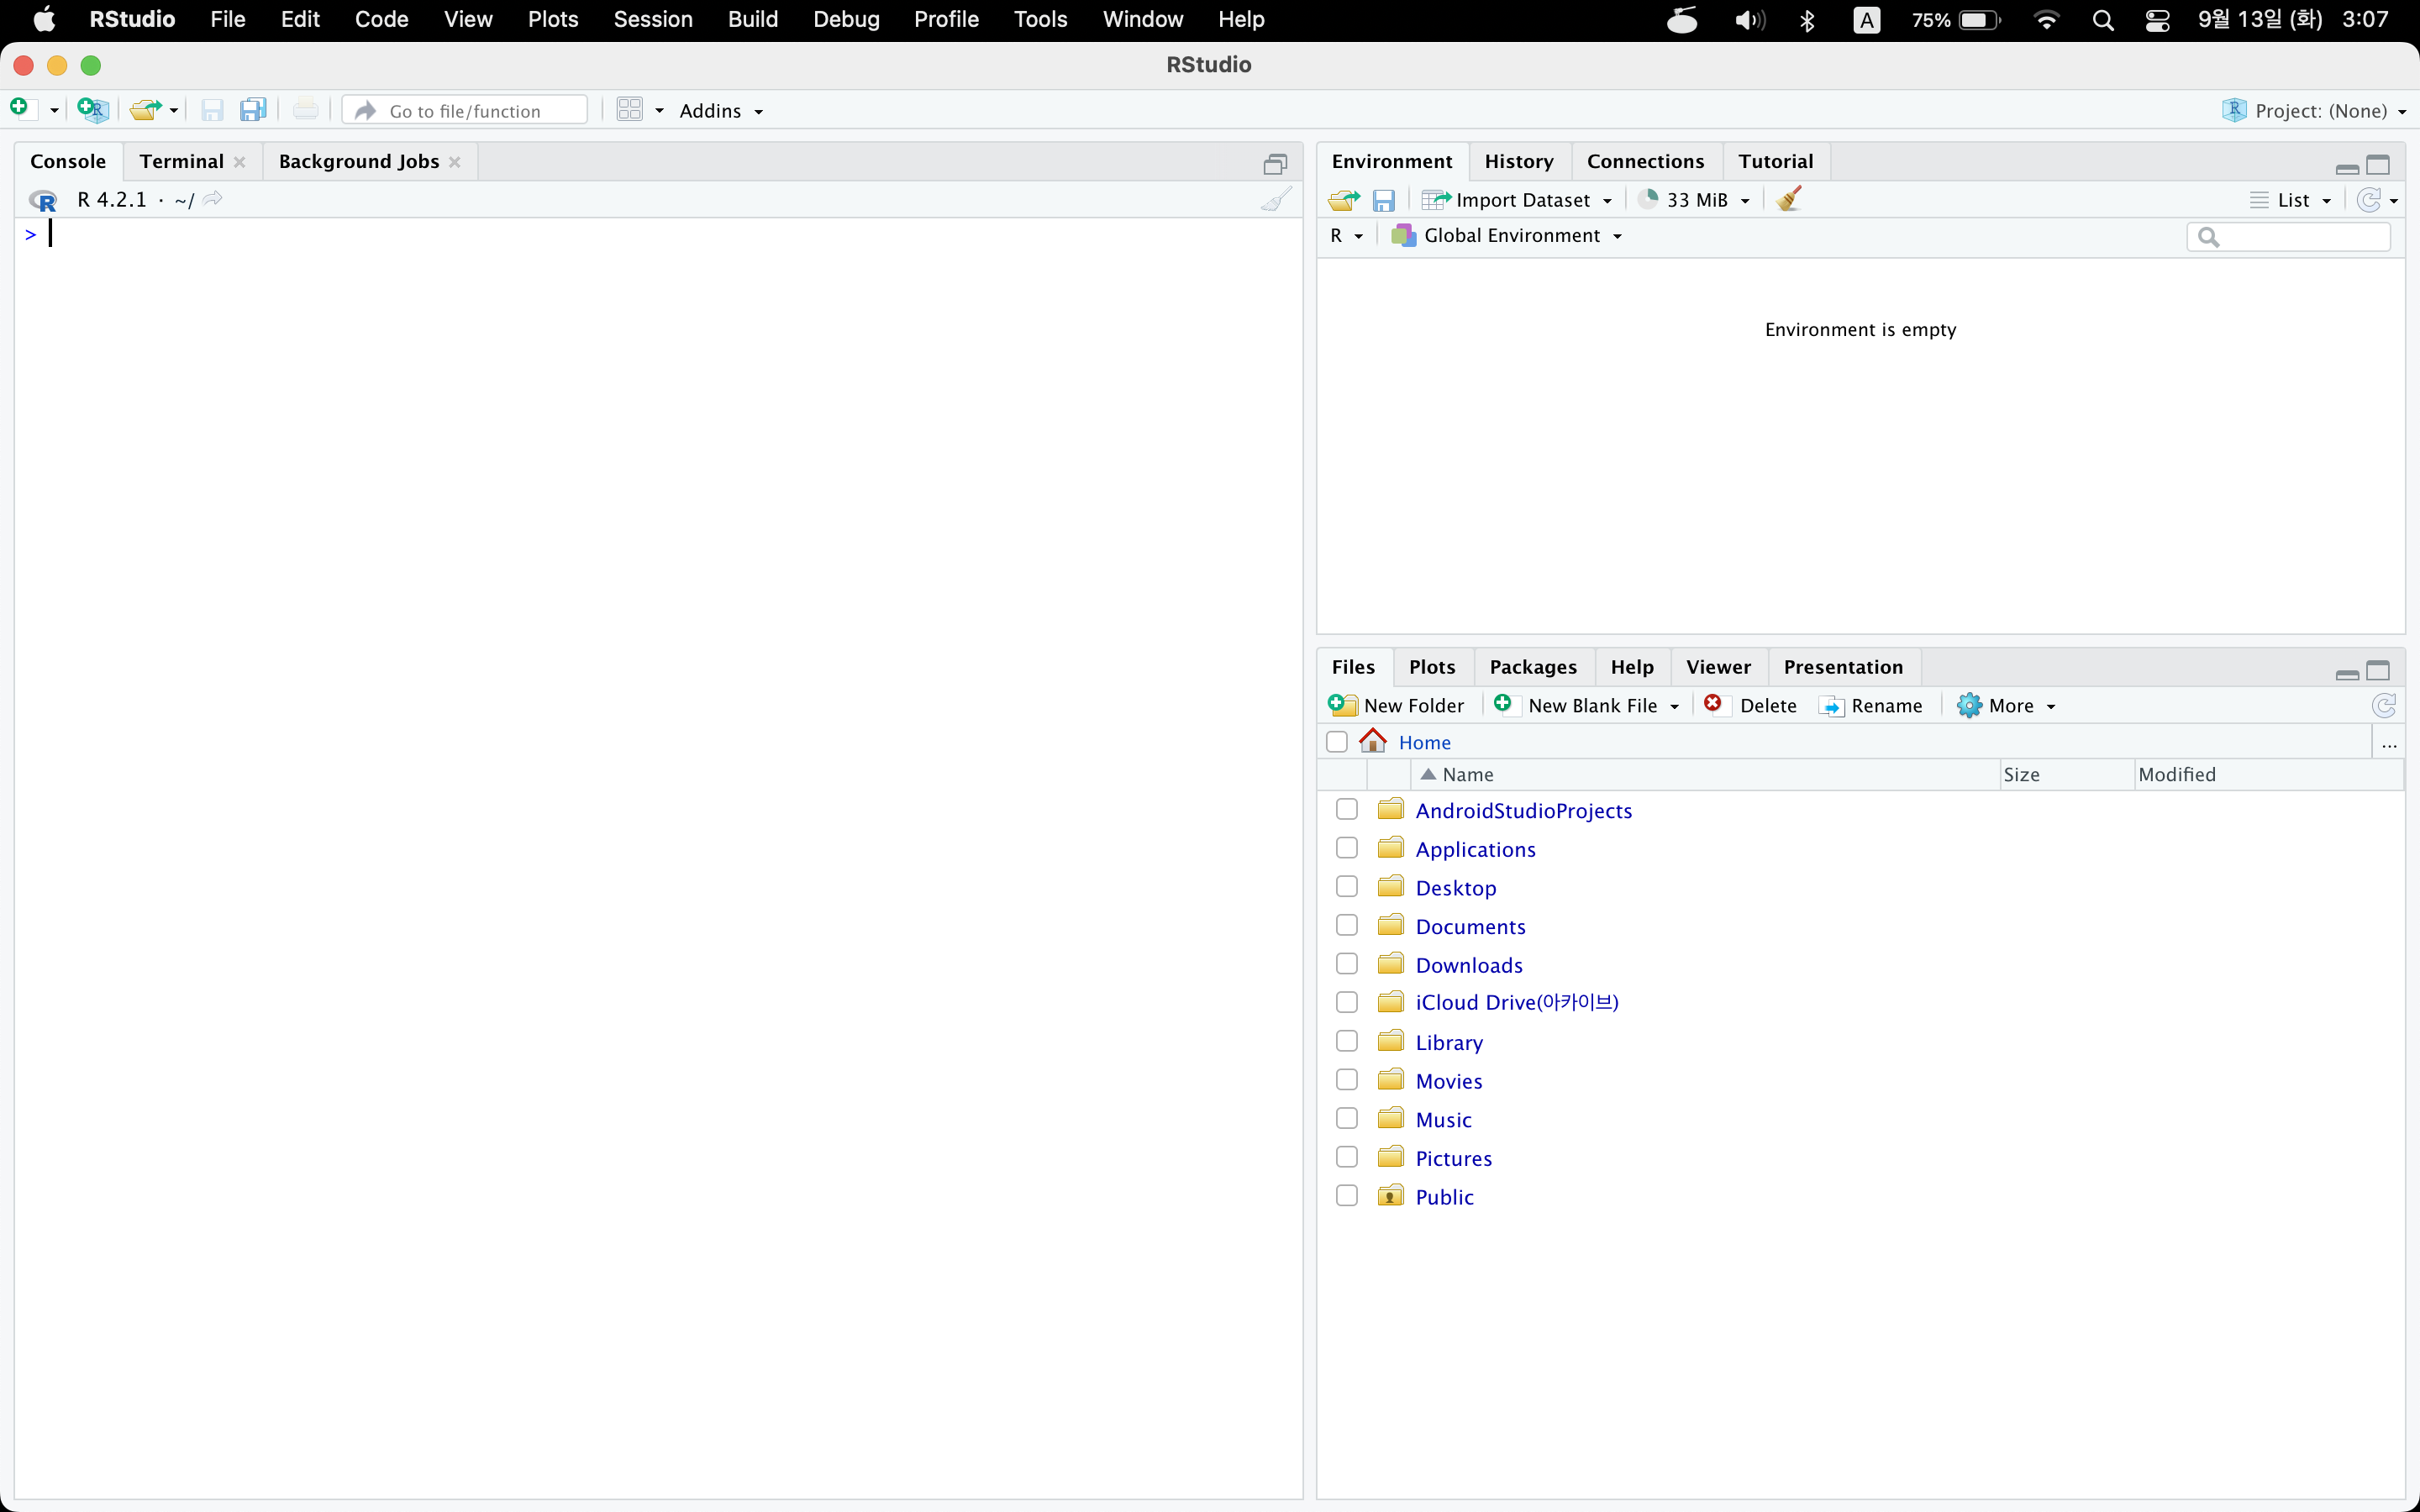Click the New File icon in toolbar

(x=21, y=109)
